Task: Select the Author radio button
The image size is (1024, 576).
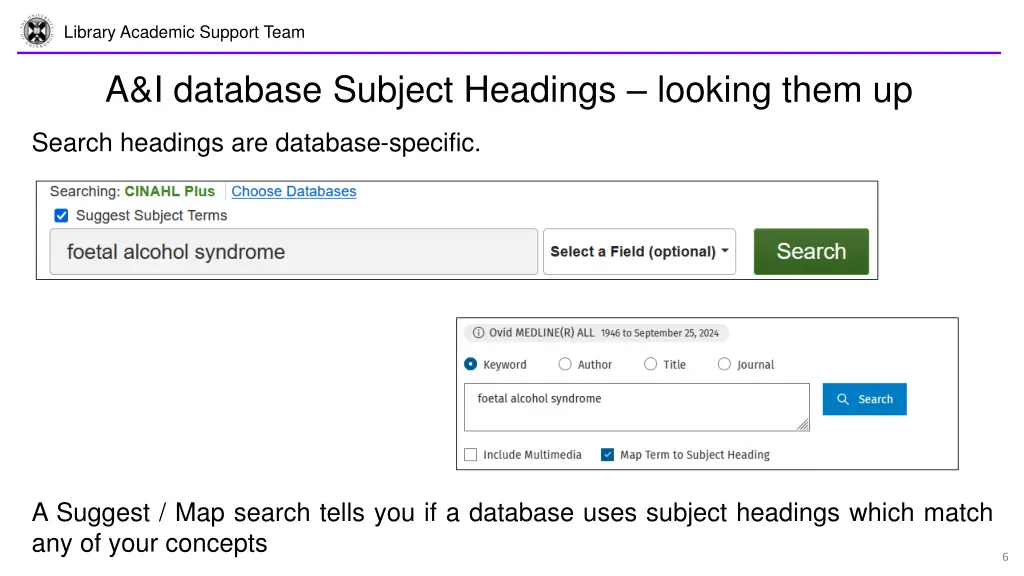Action: [565, 364]
